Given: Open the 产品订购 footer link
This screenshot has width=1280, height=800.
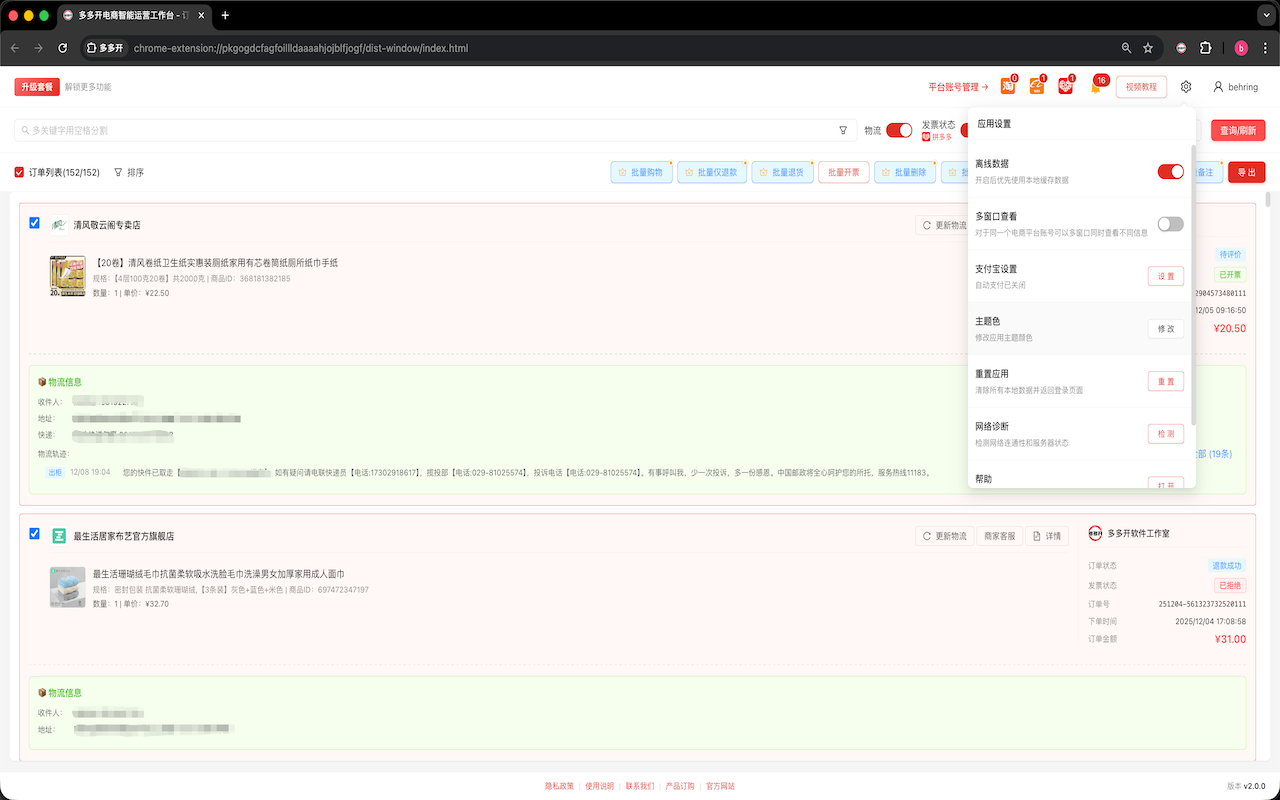Looking at the screenshot, I should [680, 786].
